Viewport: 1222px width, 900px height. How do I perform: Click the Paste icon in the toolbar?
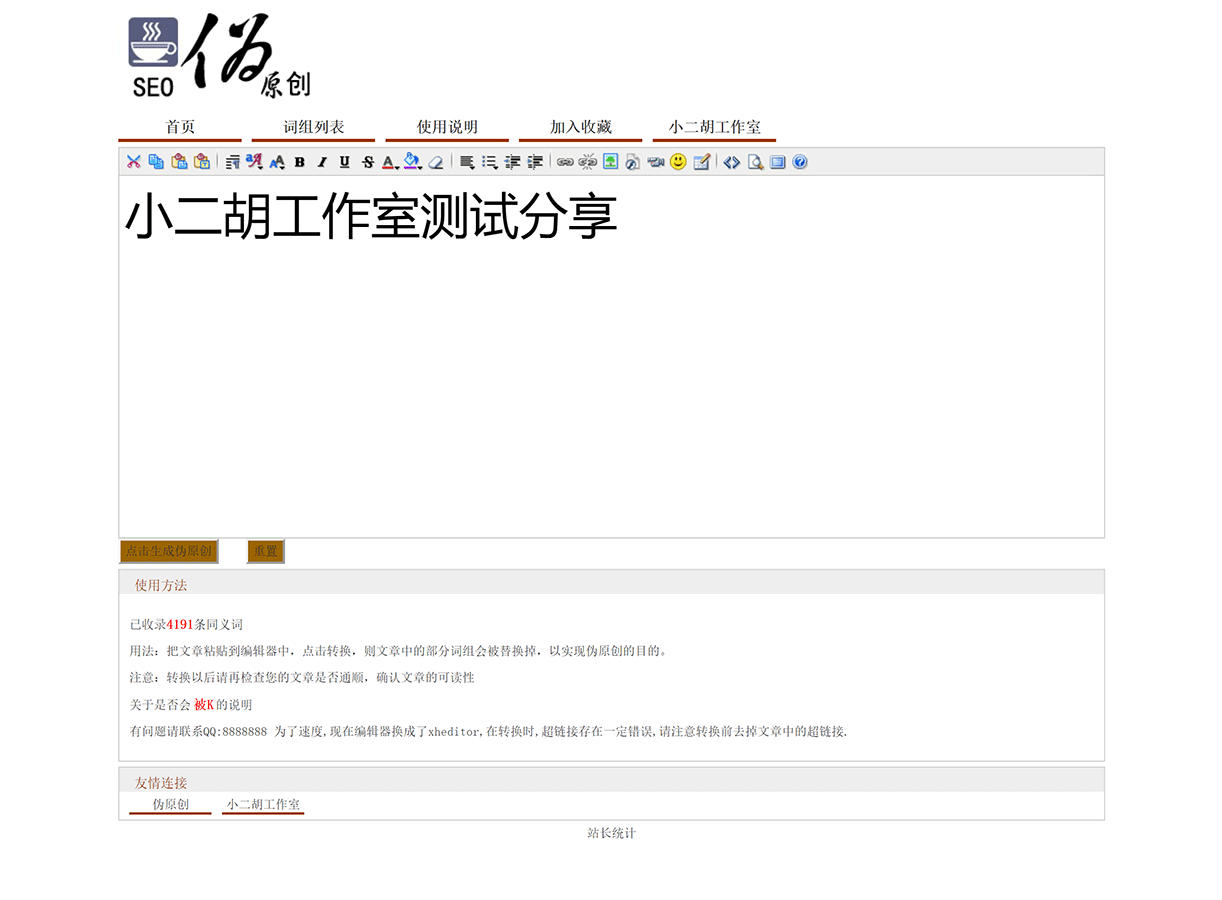181,161
